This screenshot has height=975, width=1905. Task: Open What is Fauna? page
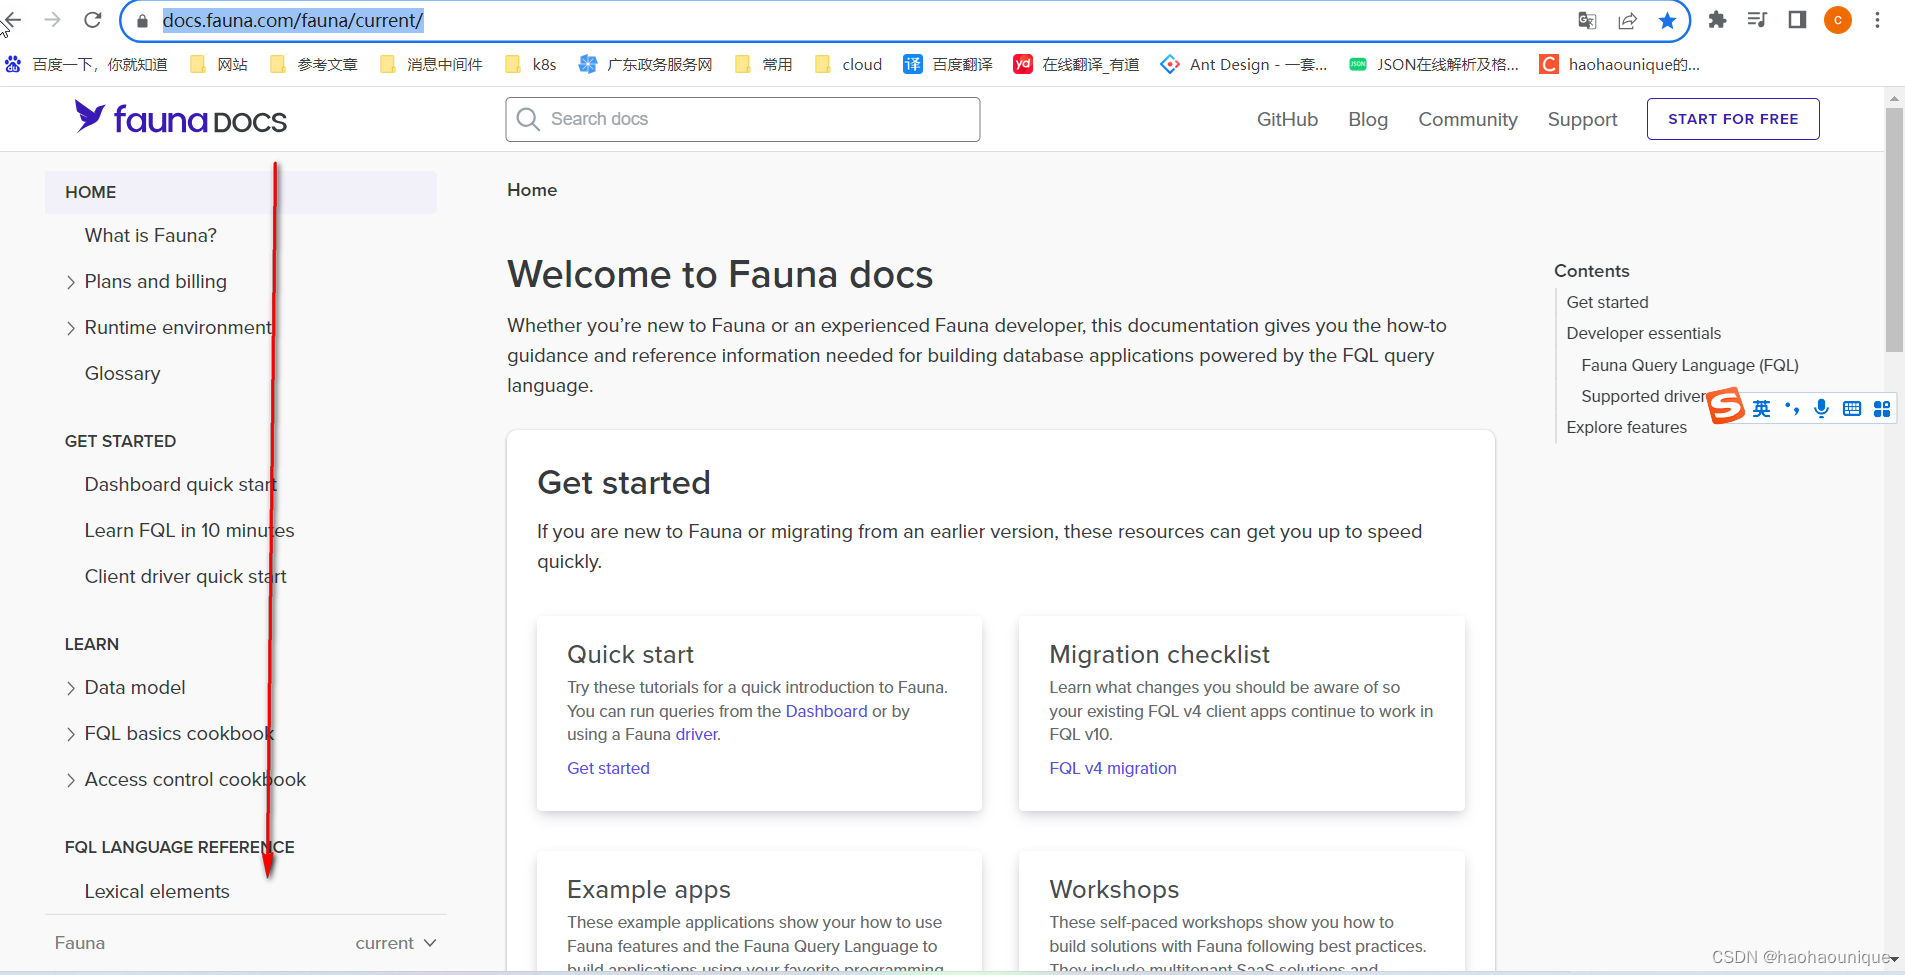tap(151, 235)
